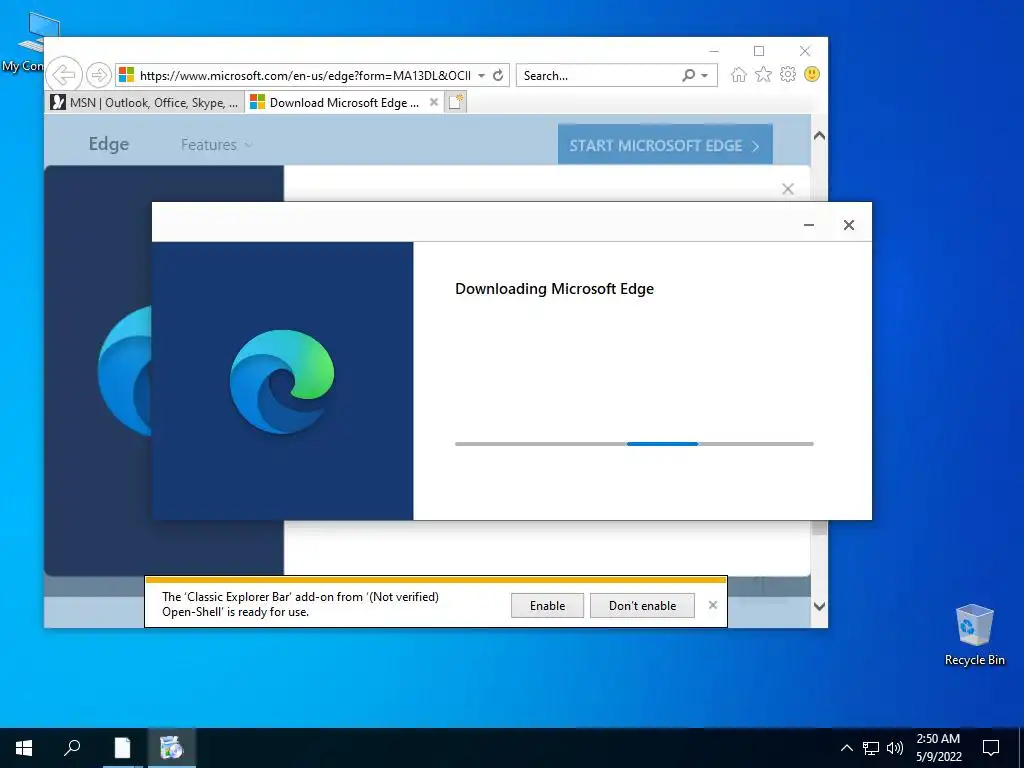The image size is (1024, 768).
Task: Click Enable for the Classic Explorer Bar add-on
Action: (x=547, y=605)
